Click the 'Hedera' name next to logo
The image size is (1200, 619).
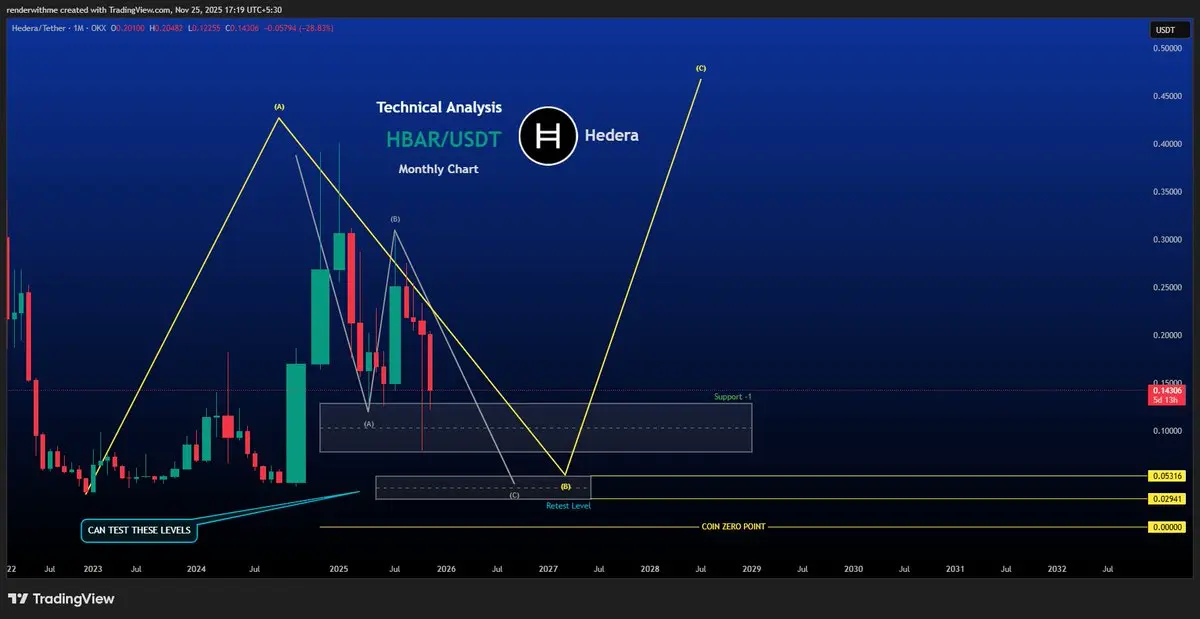click(613, 135)
